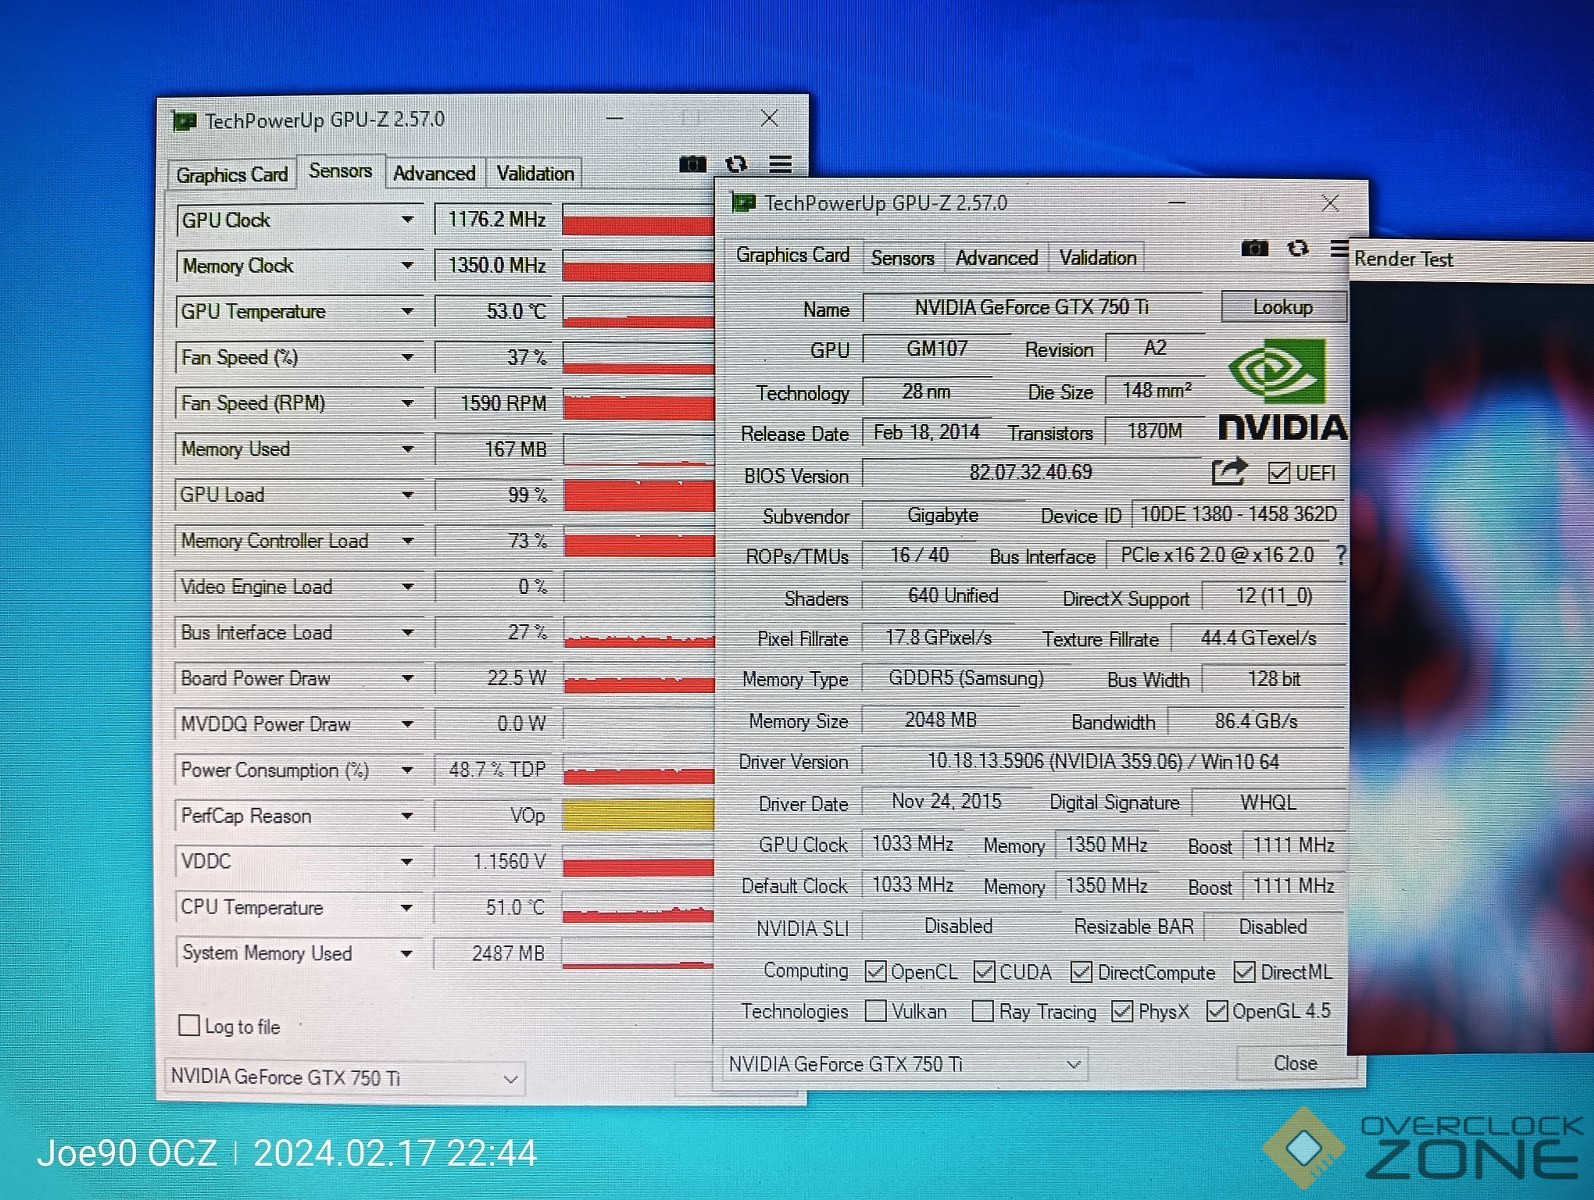Switch to Sensors tab in front GPU-Z window

point(902,258)
